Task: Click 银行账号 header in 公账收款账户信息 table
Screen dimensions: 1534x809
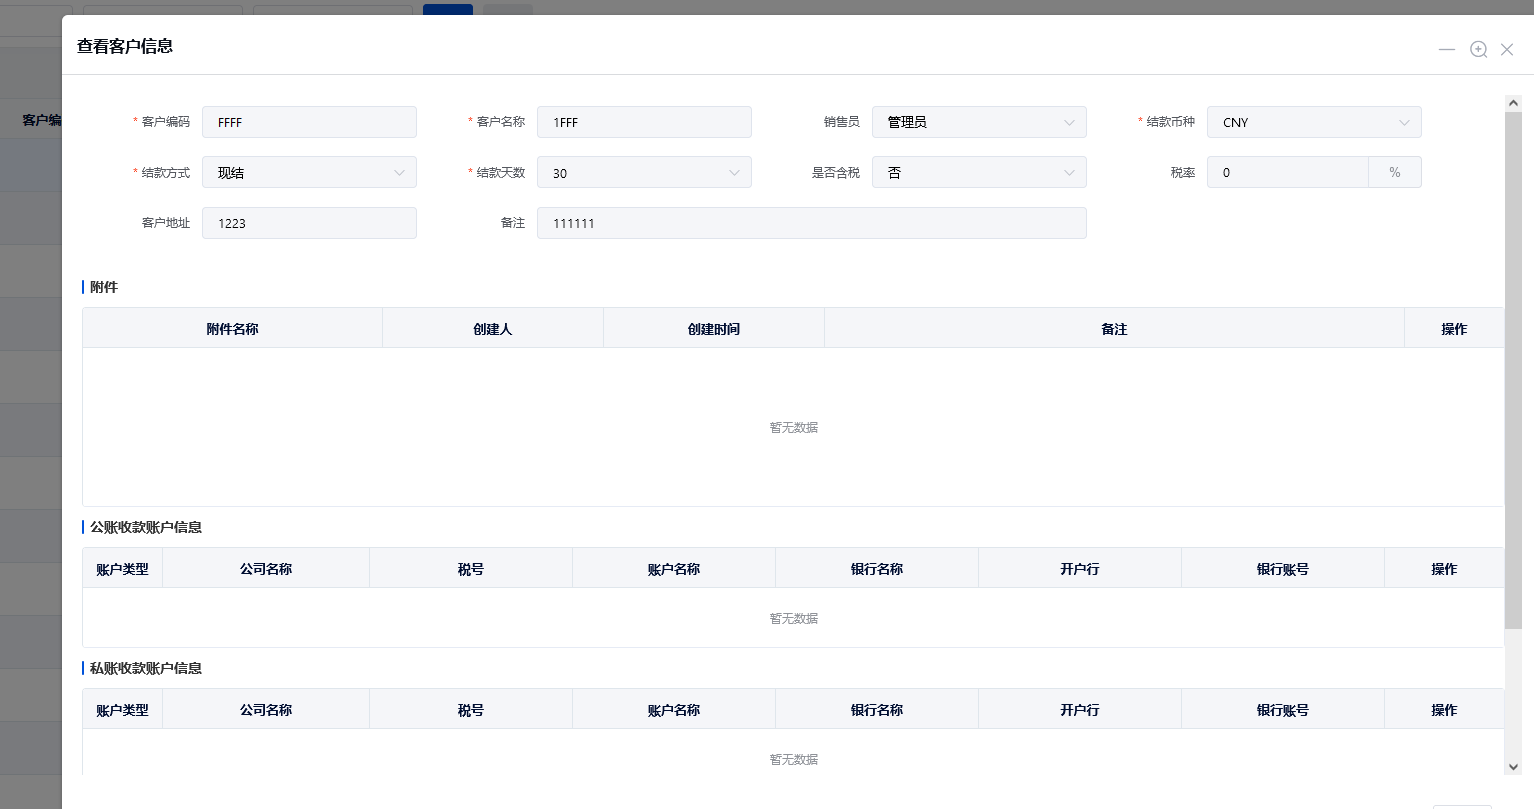Action: (1282, 569)
